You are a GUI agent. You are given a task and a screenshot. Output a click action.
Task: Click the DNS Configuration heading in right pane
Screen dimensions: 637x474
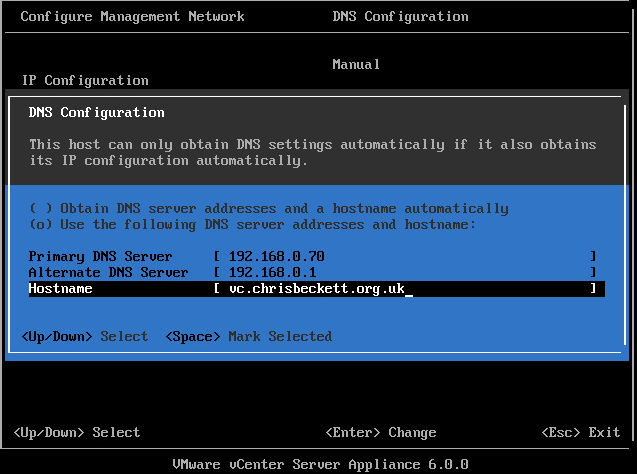tap(400, 17)
